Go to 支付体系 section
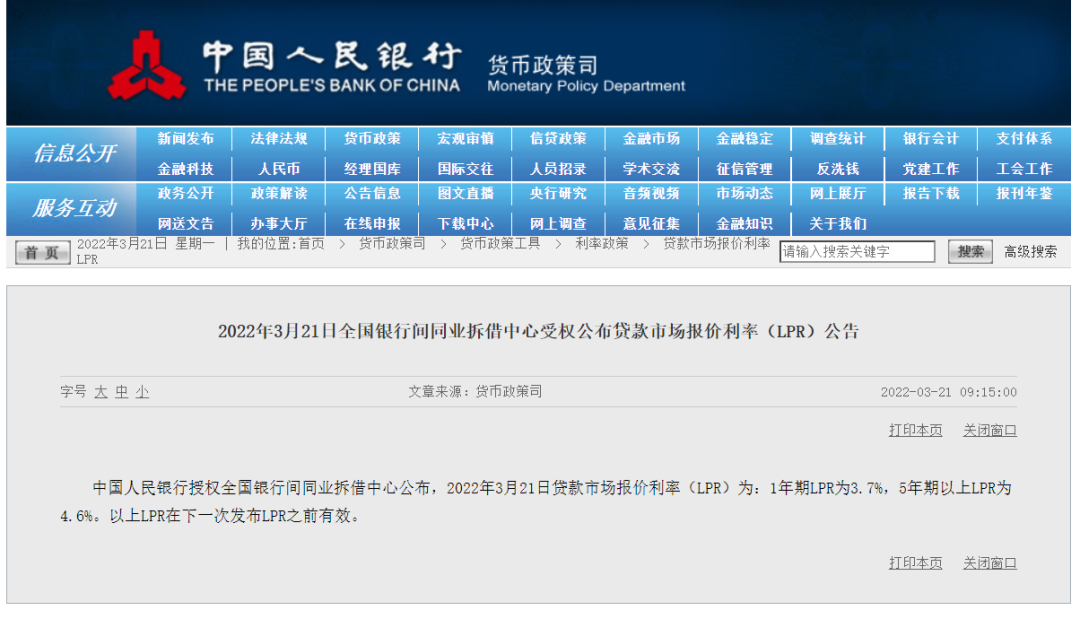This screenshot has width=1080, height=619. point(1024,138)
